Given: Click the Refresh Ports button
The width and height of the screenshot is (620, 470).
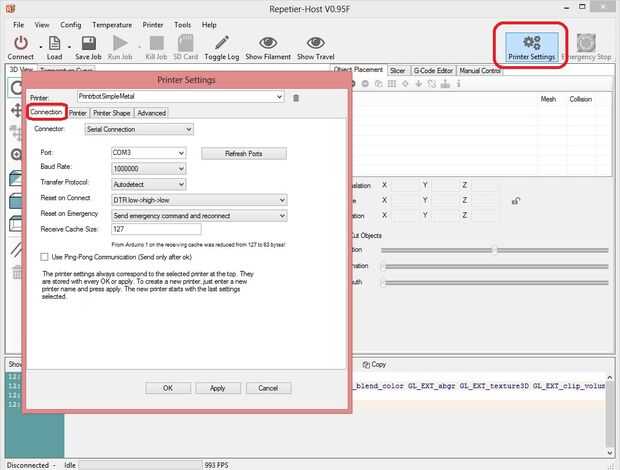Looking at the screenshot, I should tap(244, 153).
